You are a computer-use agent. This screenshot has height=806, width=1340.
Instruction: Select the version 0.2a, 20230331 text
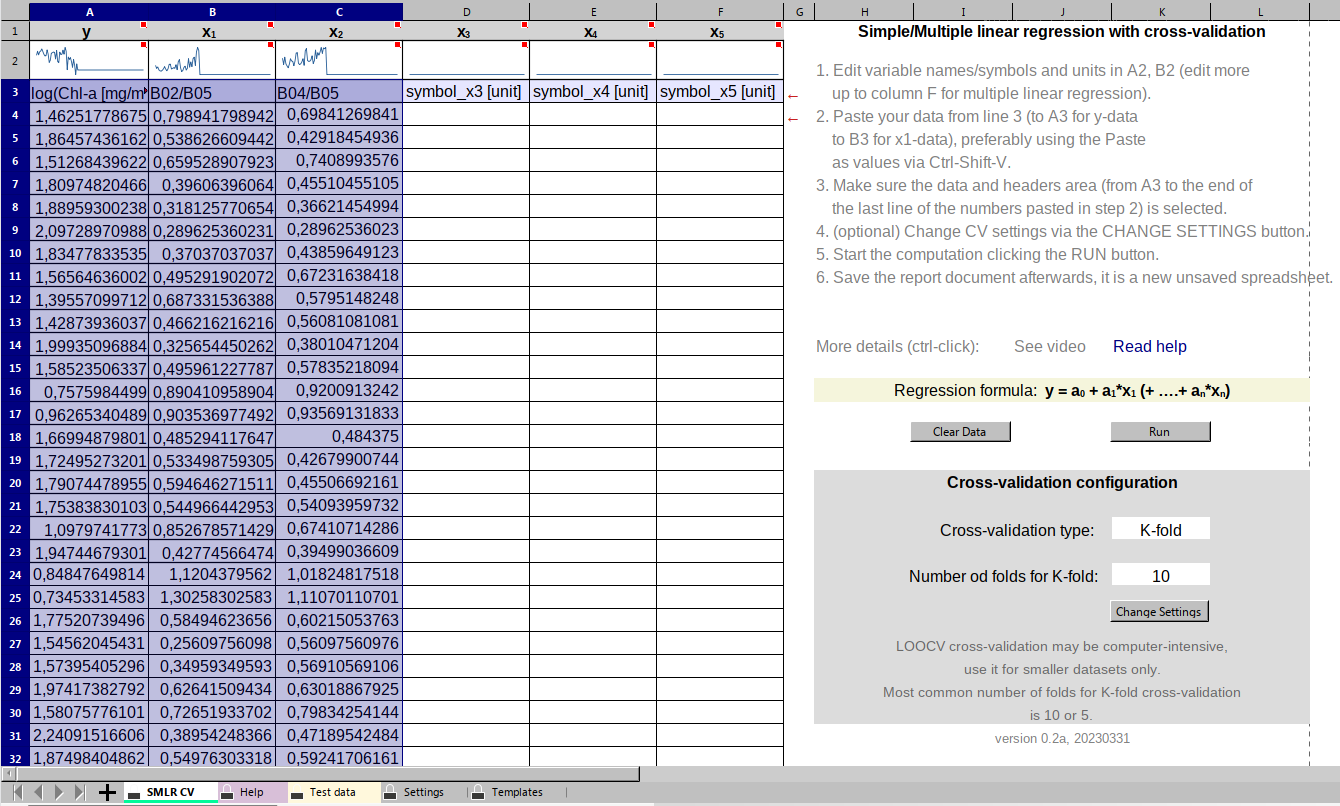tap(1062, 738)
